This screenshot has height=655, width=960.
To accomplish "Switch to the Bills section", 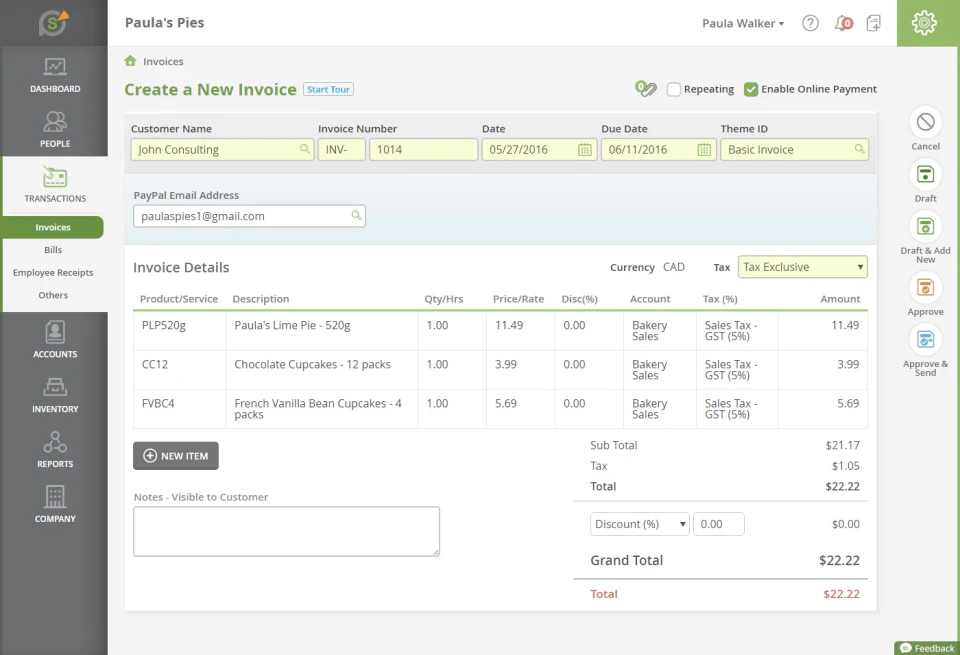I will click(x=53, y=250).
